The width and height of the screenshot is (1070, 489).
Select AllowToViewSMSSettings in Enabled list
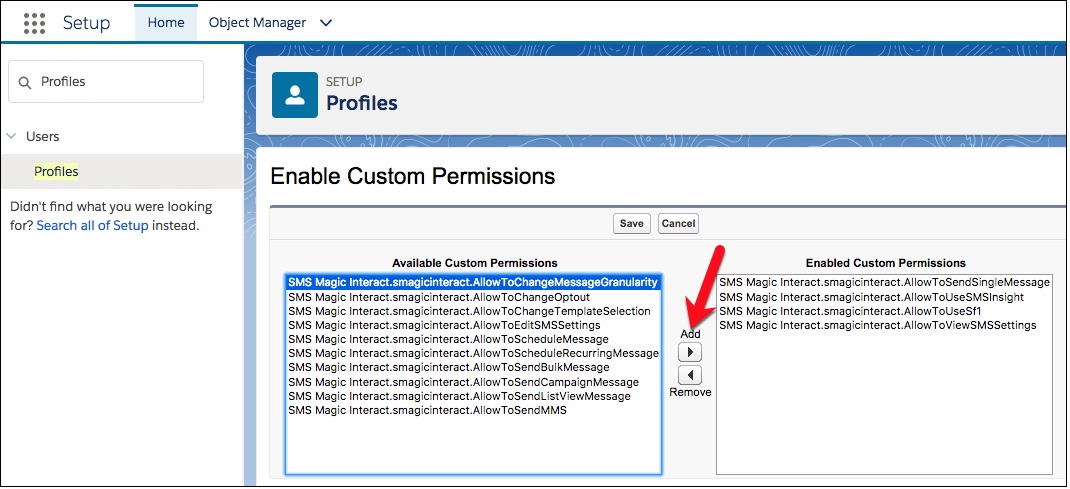884,325
